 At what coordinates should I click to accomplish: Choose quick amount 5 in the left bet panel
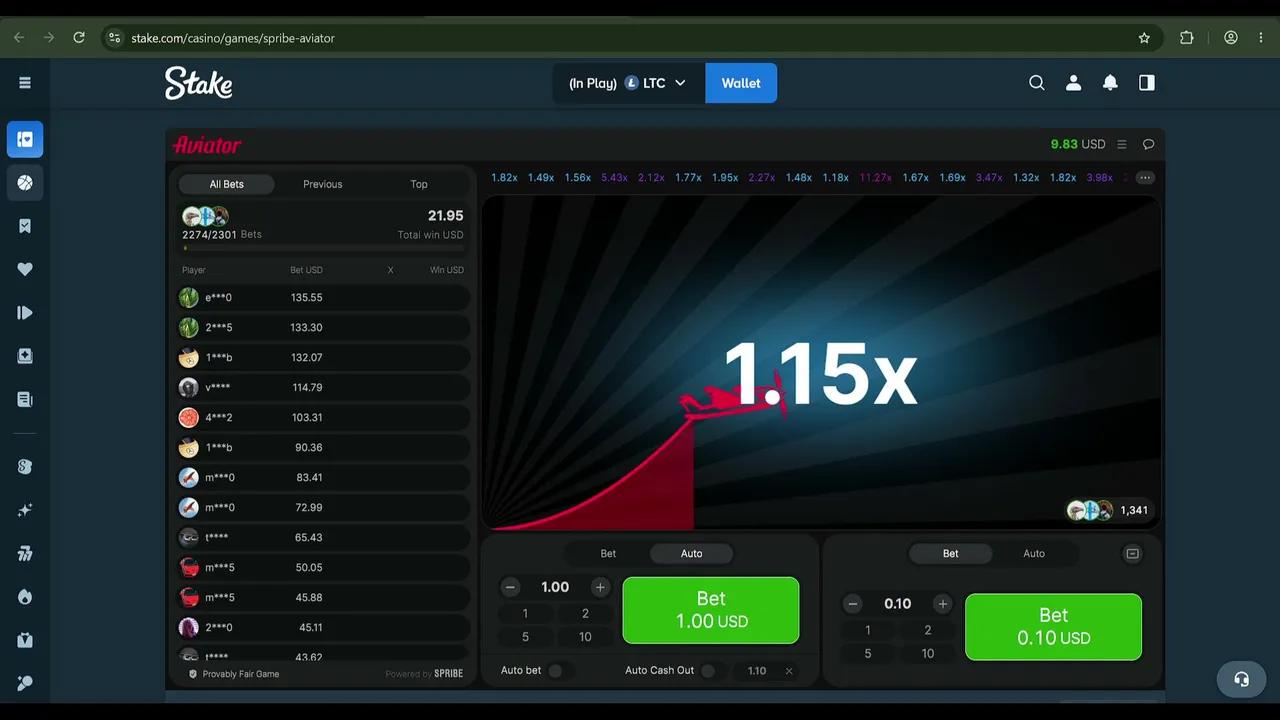[525, 637]
